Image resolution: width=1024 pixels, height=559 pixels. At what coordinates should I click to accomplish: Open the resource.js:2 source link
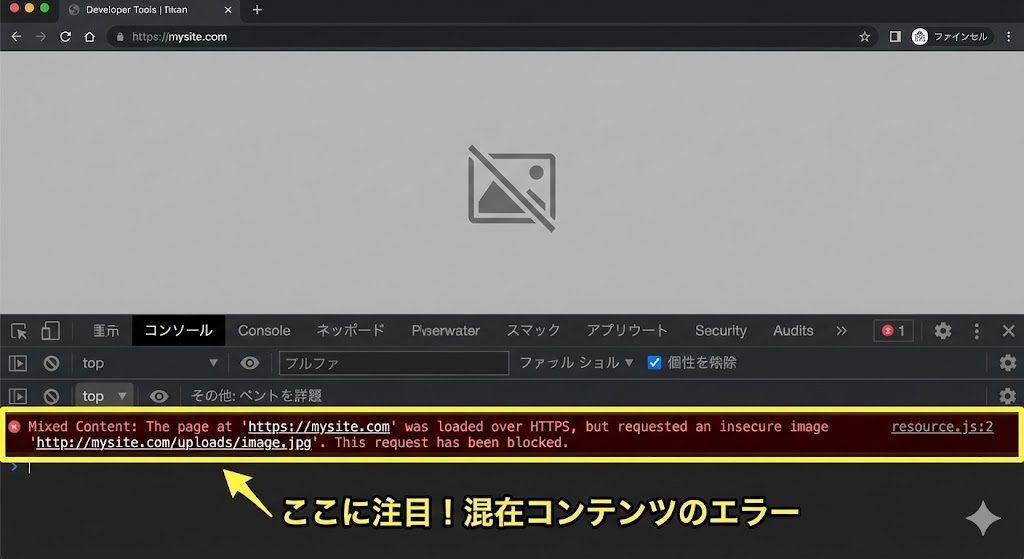coord(942,426)
